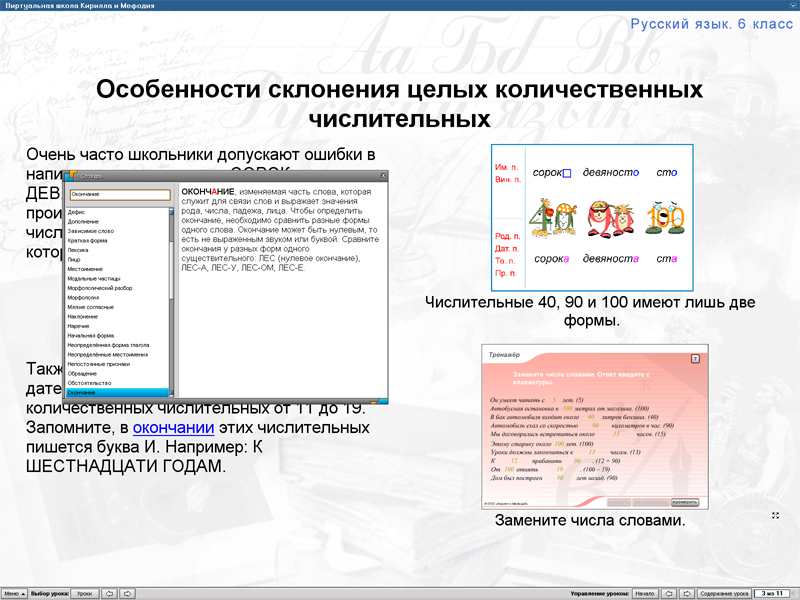800x600 pixels.
Task: Click the back arrow beside Начало button
Action: [669, 592]
